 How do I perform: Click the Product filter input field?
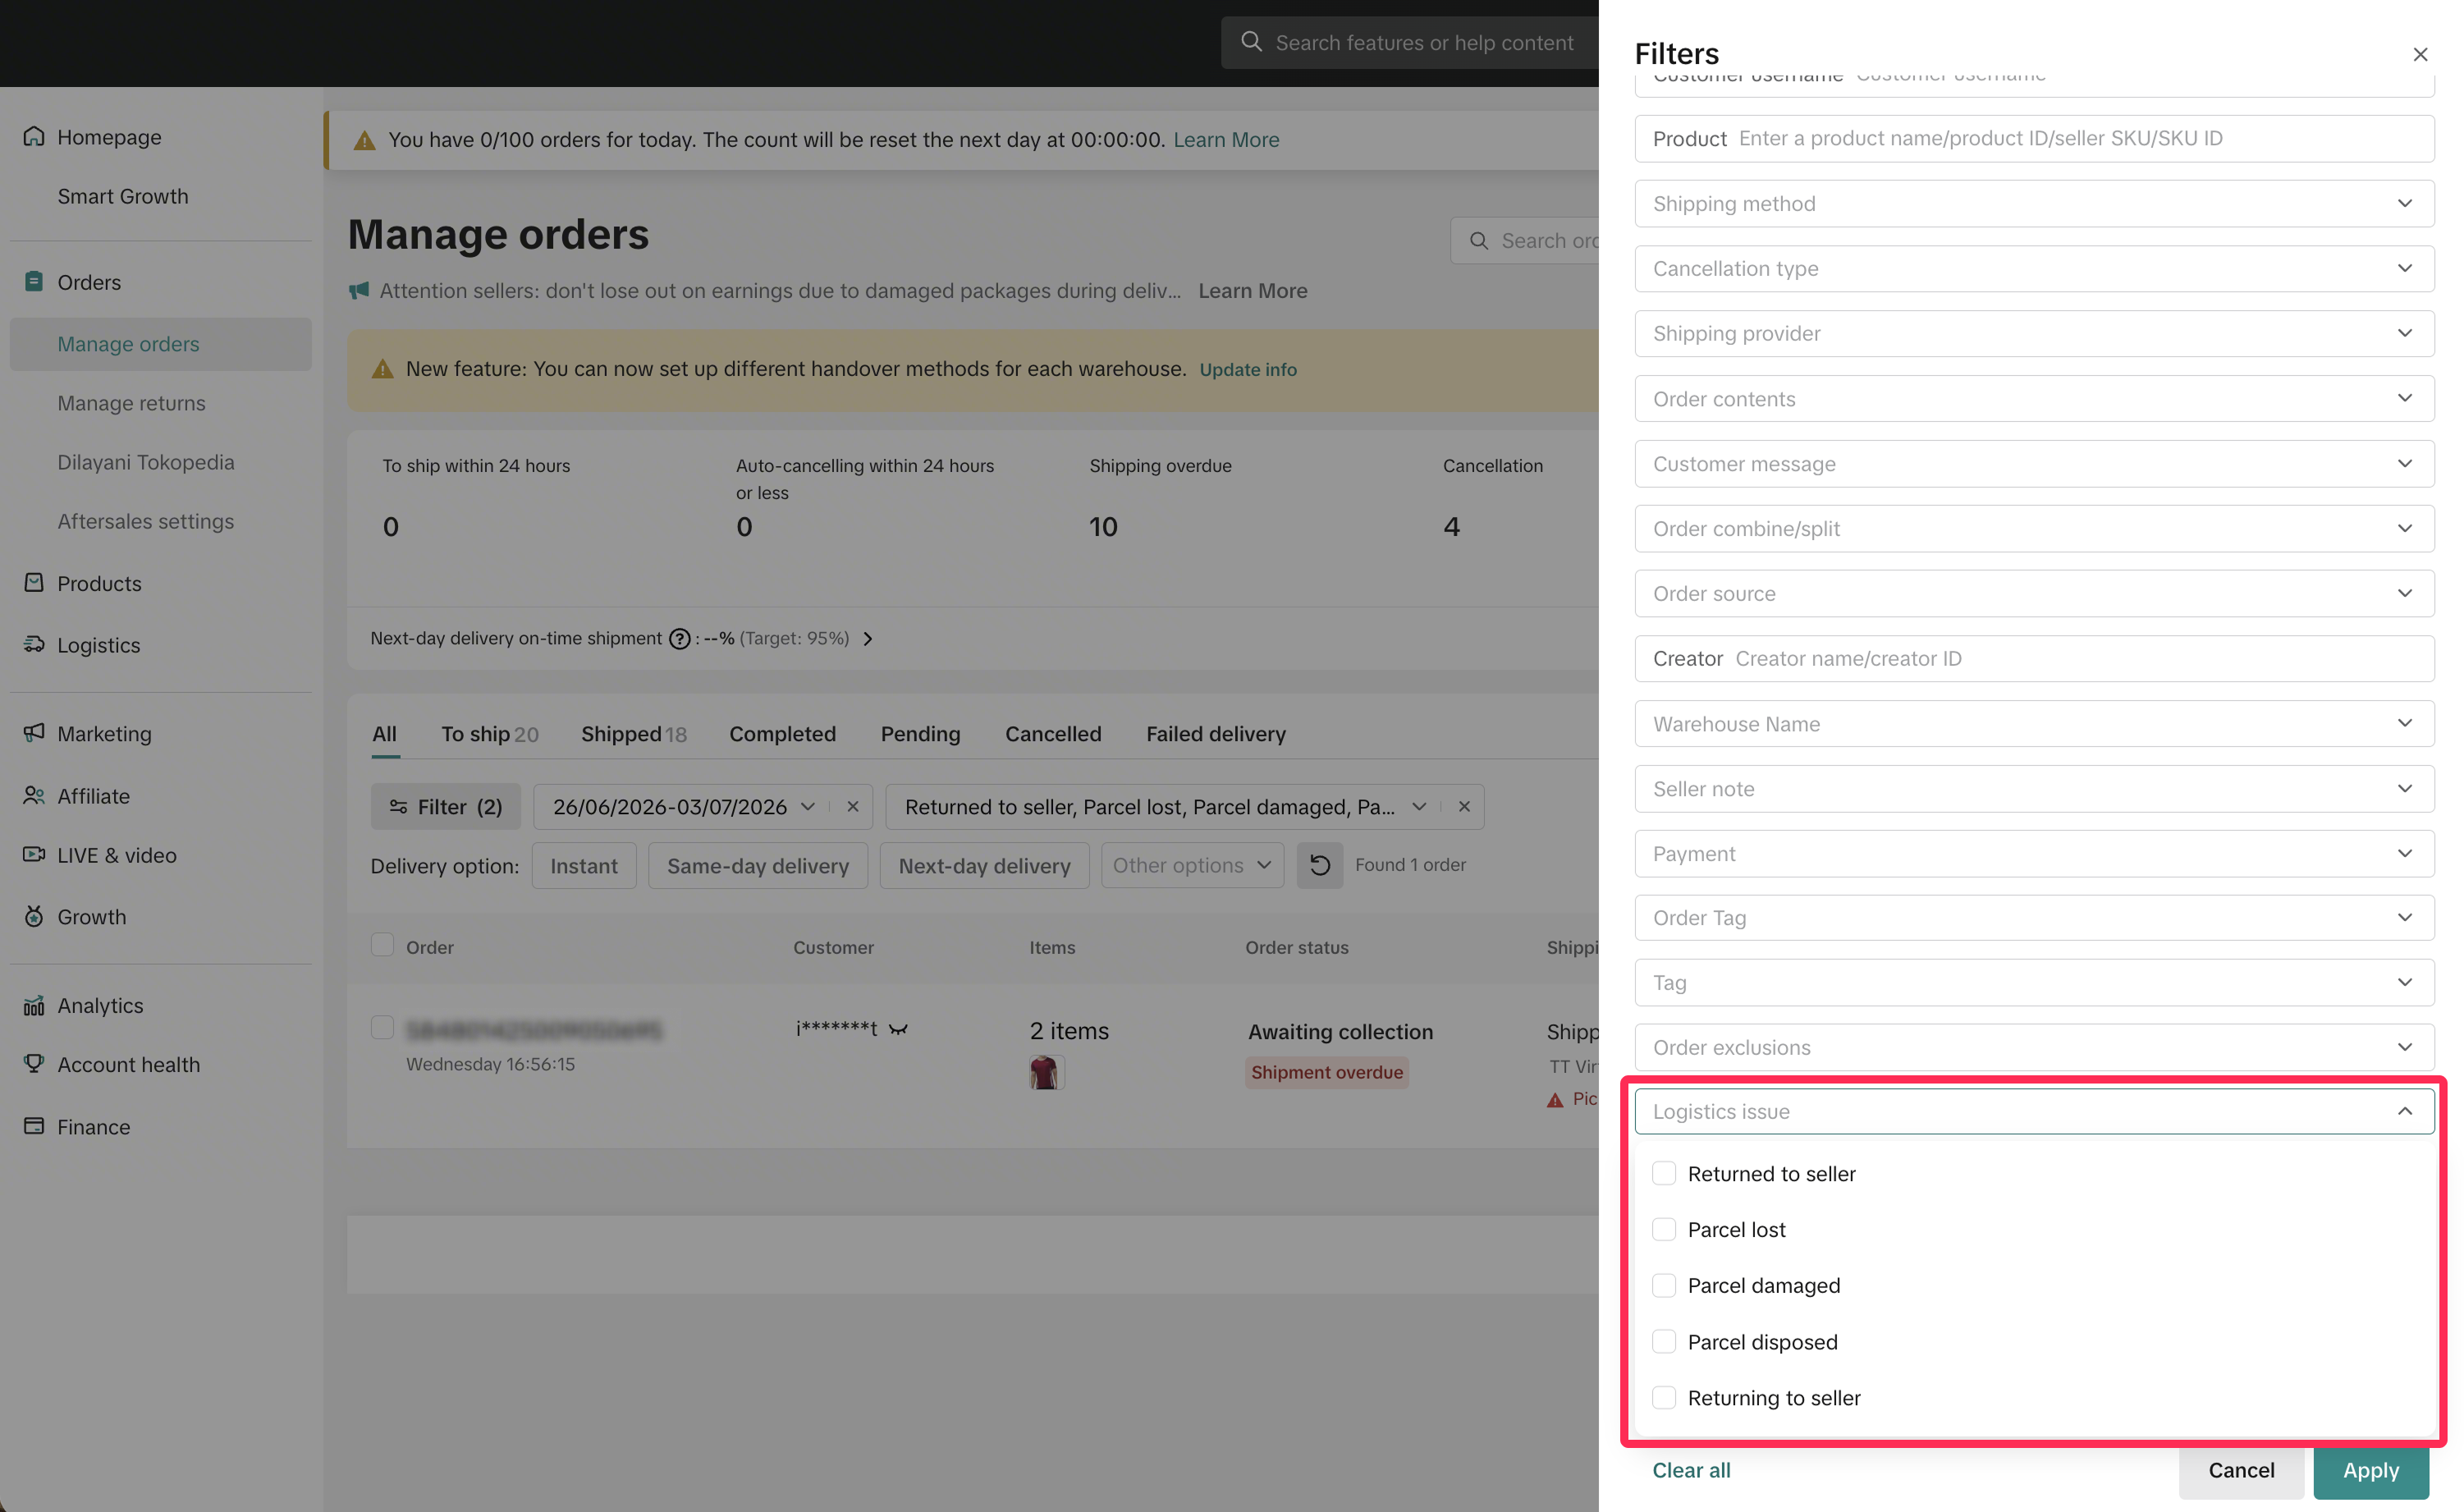pyautogui.click(x=2034, y=138)
